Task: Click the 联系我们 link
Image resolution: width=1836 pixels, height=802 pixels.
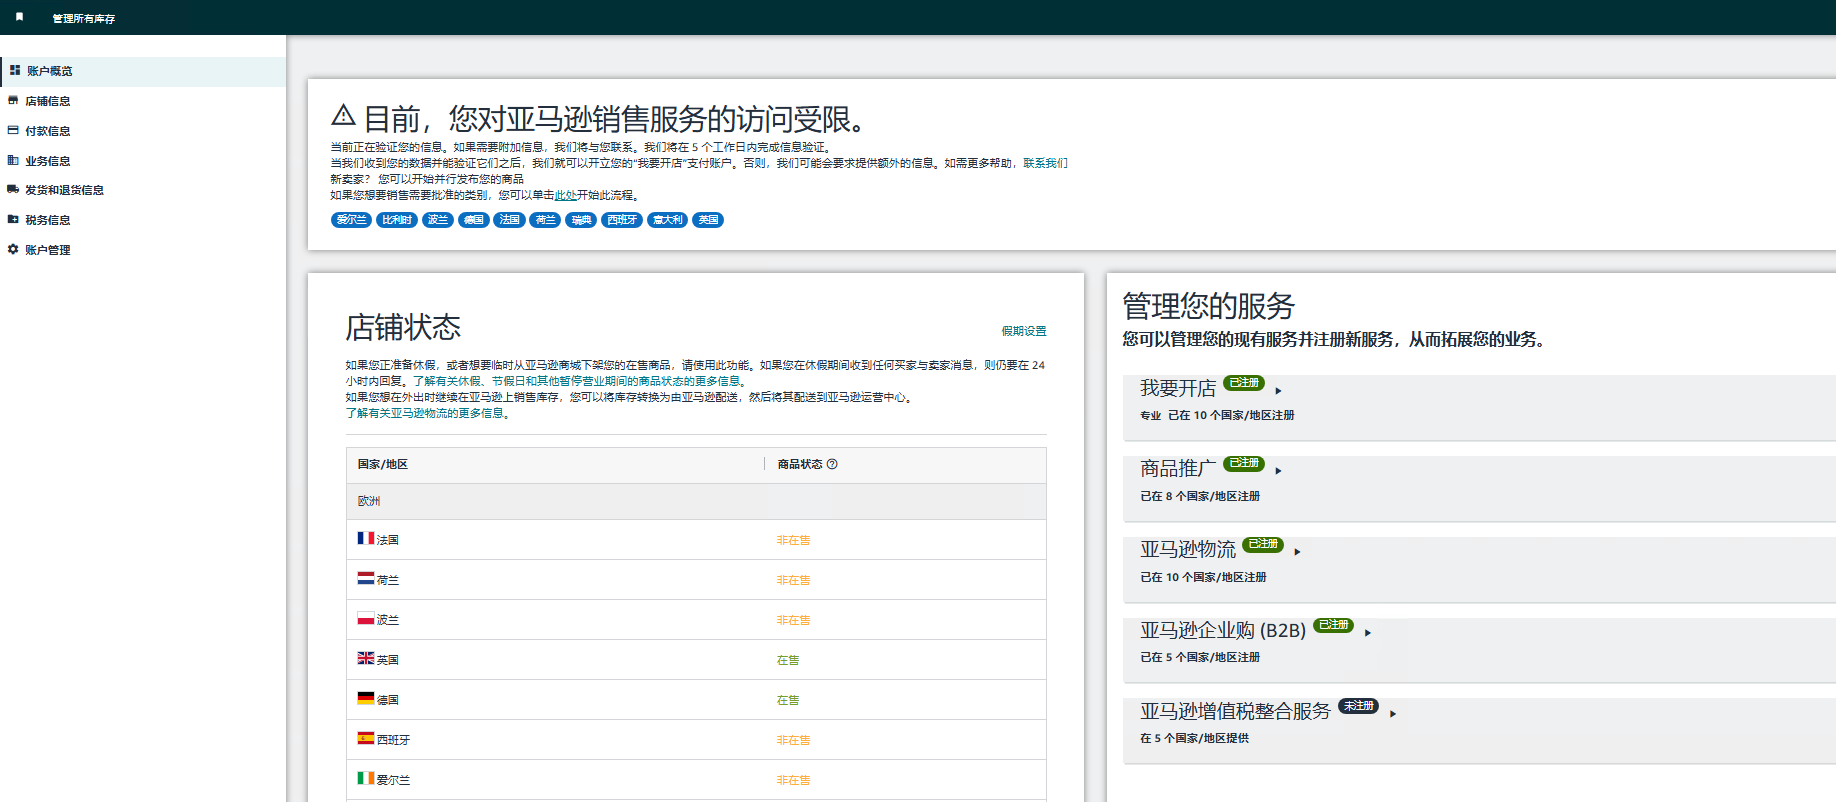Action: (x=1045, y=163)
